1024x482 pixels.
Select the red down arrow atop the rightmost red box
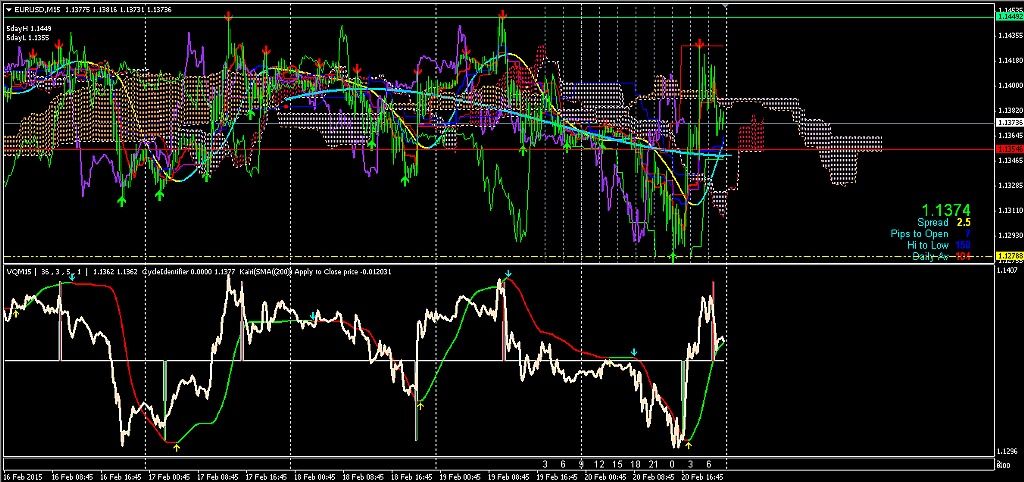pyautogui.click(x=700, y=44)
